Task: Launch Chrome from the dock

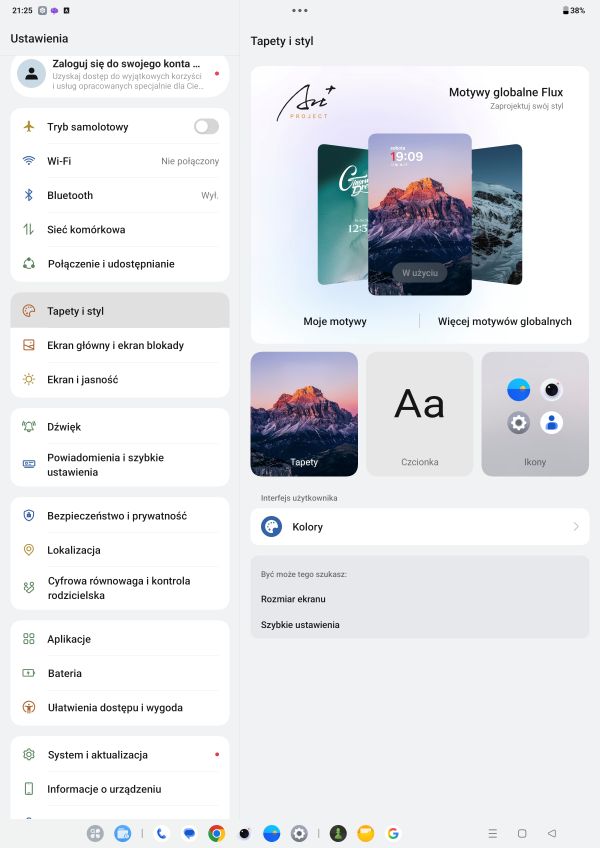Action: (x=216, y=833)
